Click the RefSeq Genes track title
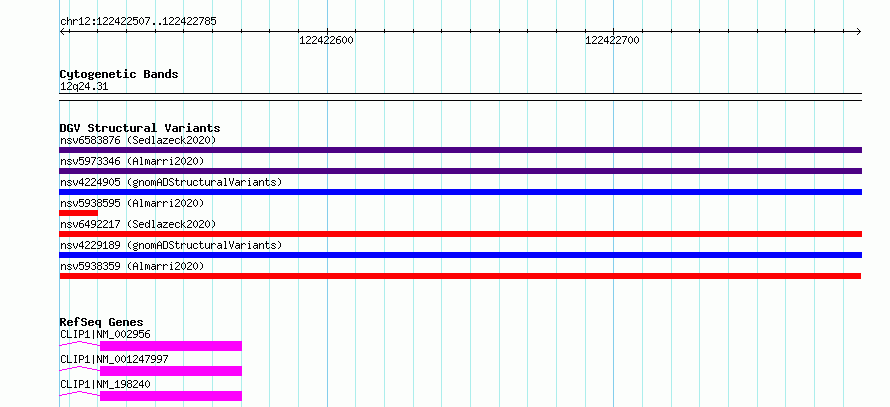 pyautogui.click(x=102, y=322)
